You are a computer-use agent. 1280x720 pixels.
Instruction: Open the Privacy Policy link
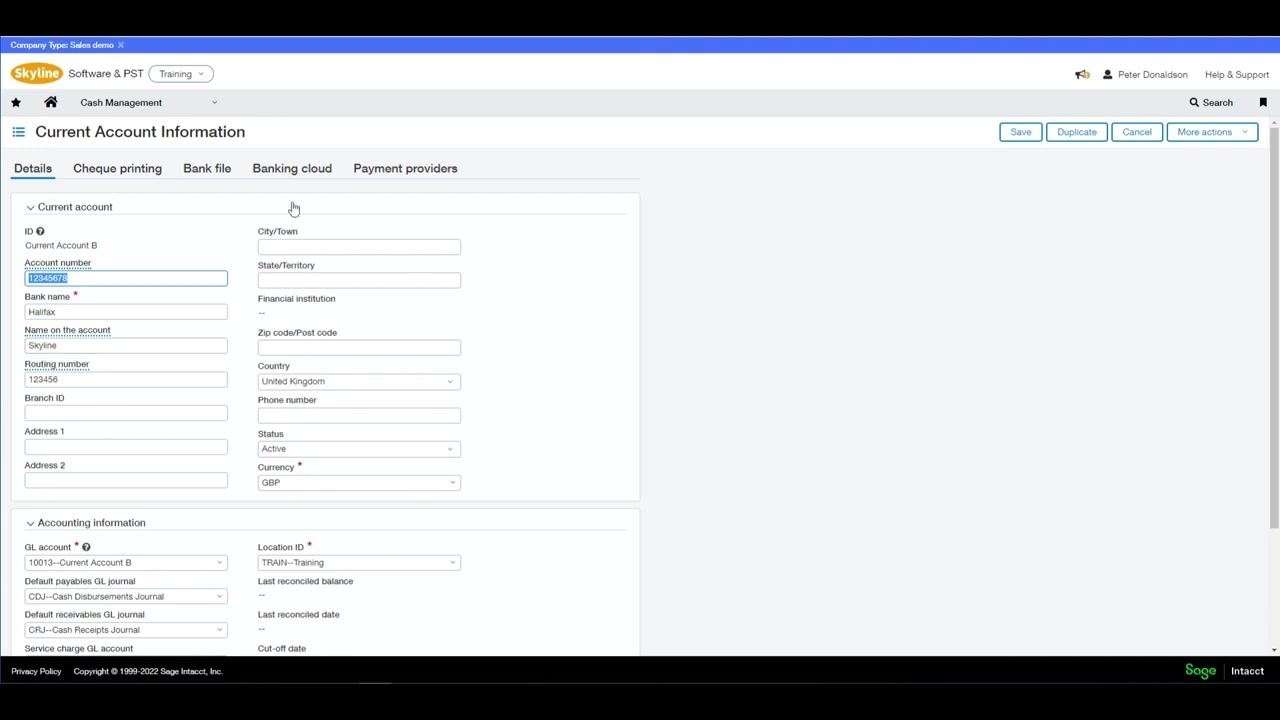click(36, 671)
